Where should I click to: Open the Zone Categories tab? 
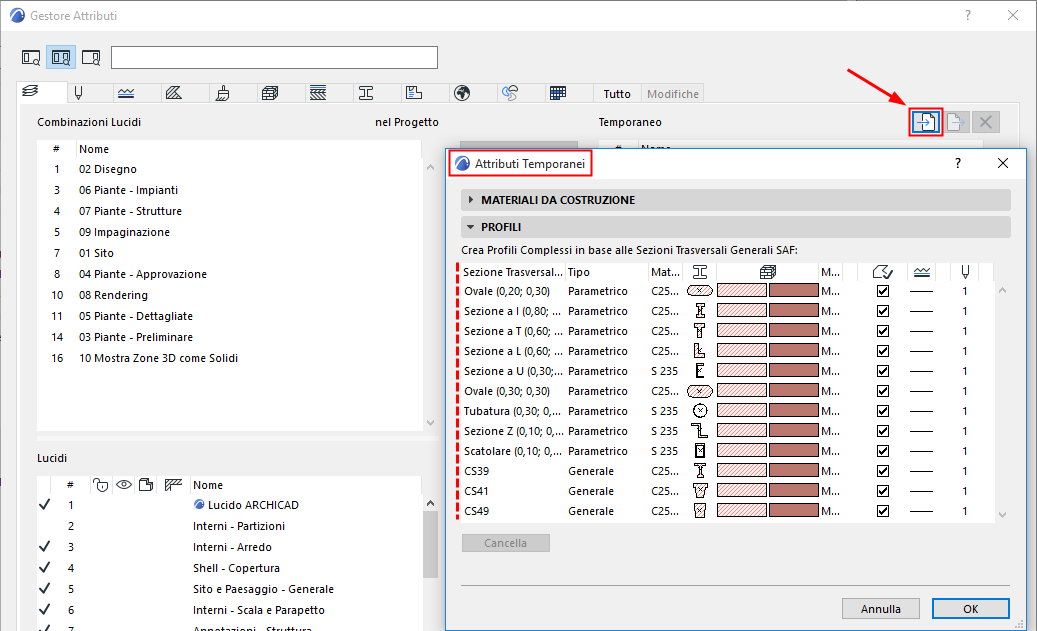[x=414, y=93]
